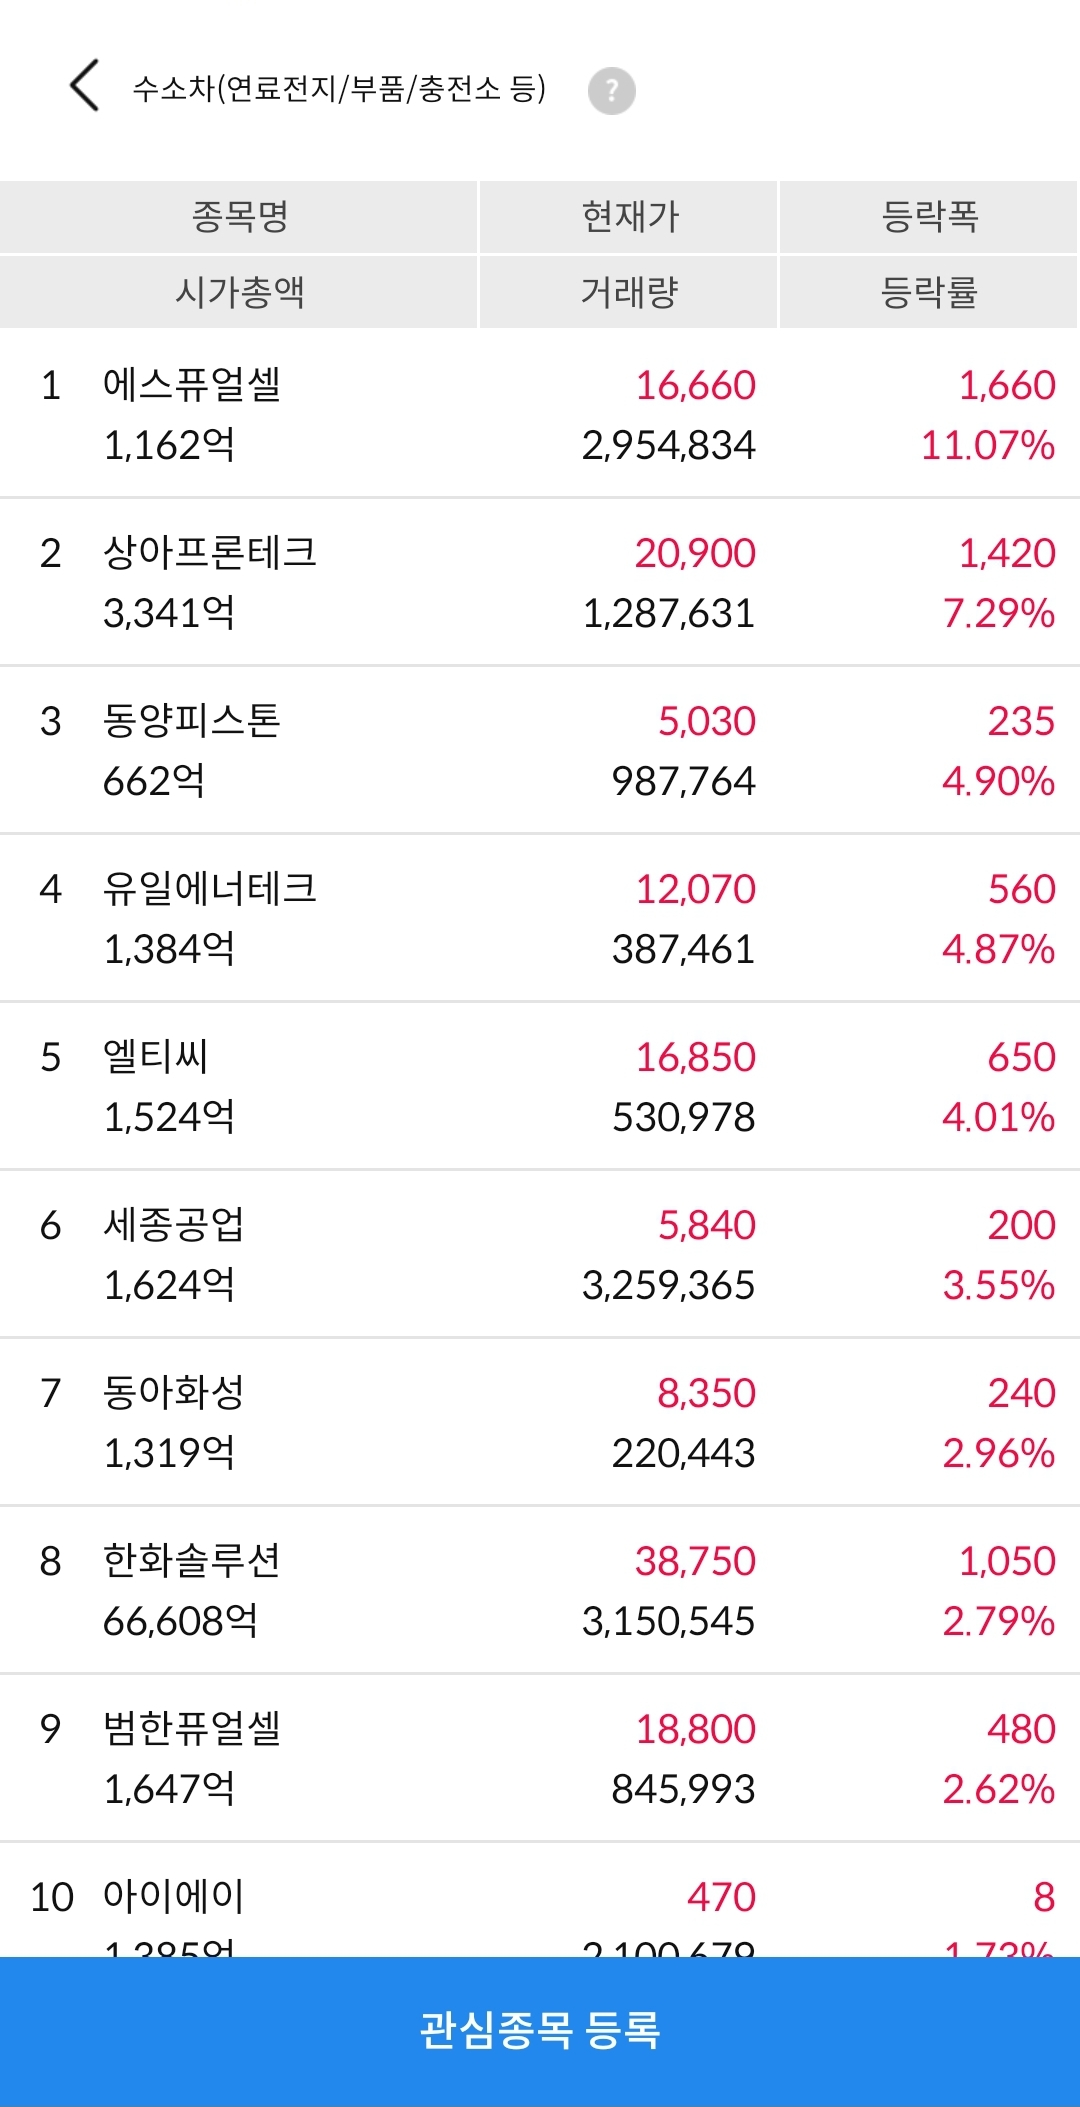Sort by 거래량 column header
The width and height of the screenshot is (1080, 2107).
click(629, 292)
